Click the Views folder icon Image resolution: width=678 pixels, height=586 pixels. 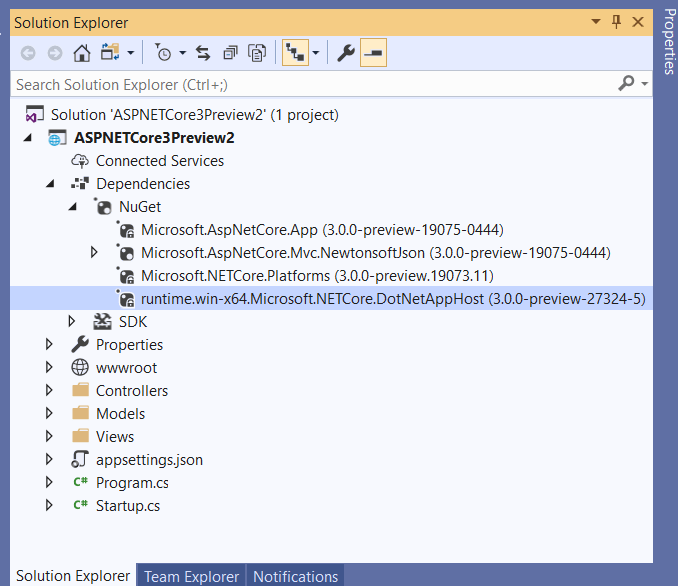(80, 435)
